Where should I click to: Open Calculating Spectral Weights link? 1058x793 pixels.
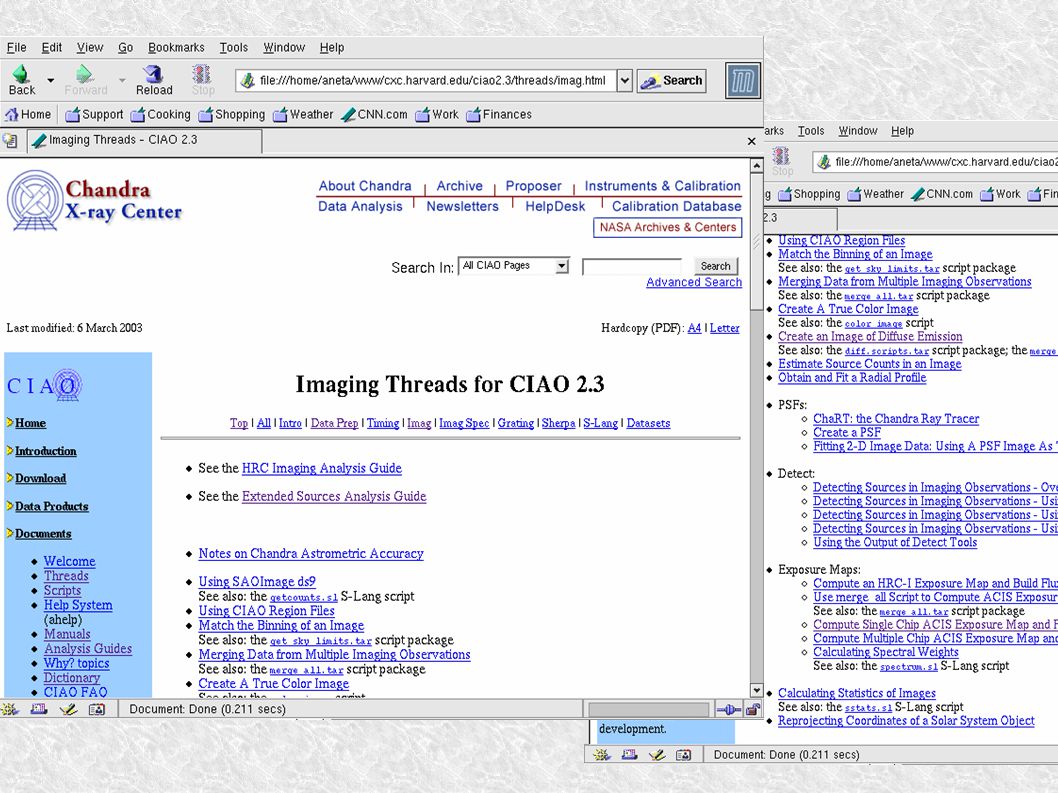885,652
